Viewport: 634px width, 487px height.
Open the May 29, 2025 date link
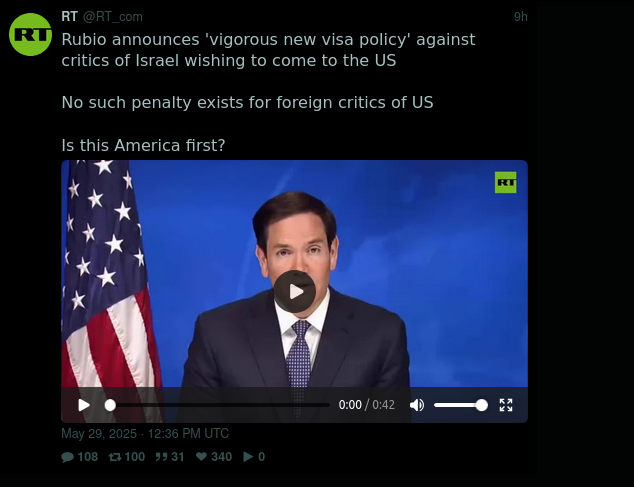tap(145, 434)
